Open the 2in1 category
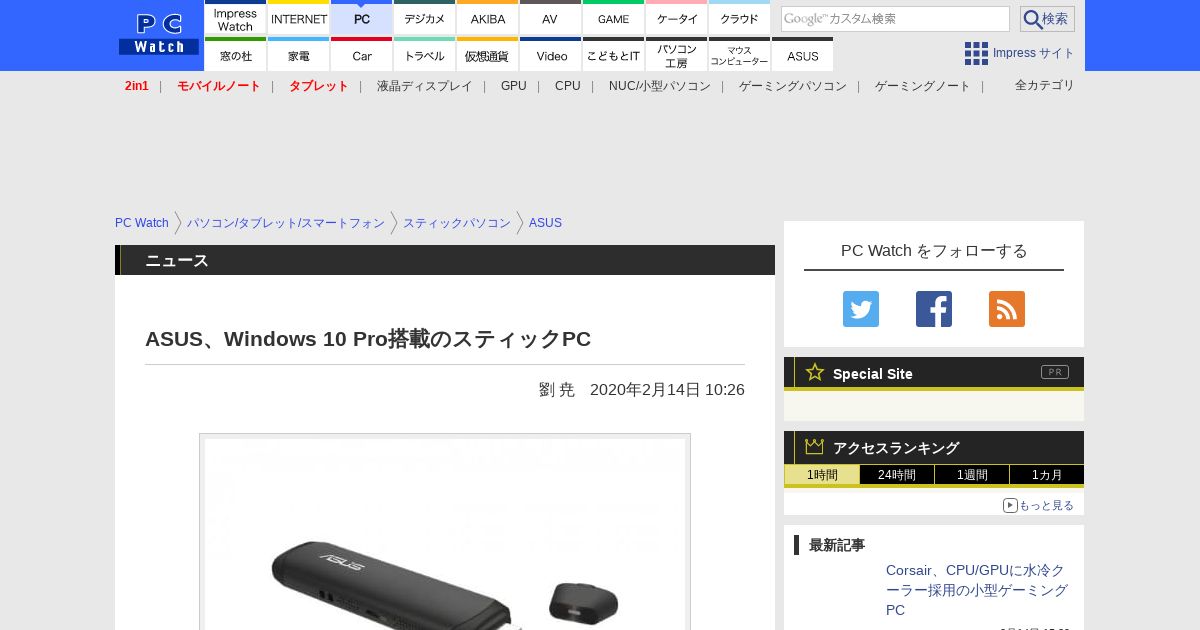 [137, 86]
